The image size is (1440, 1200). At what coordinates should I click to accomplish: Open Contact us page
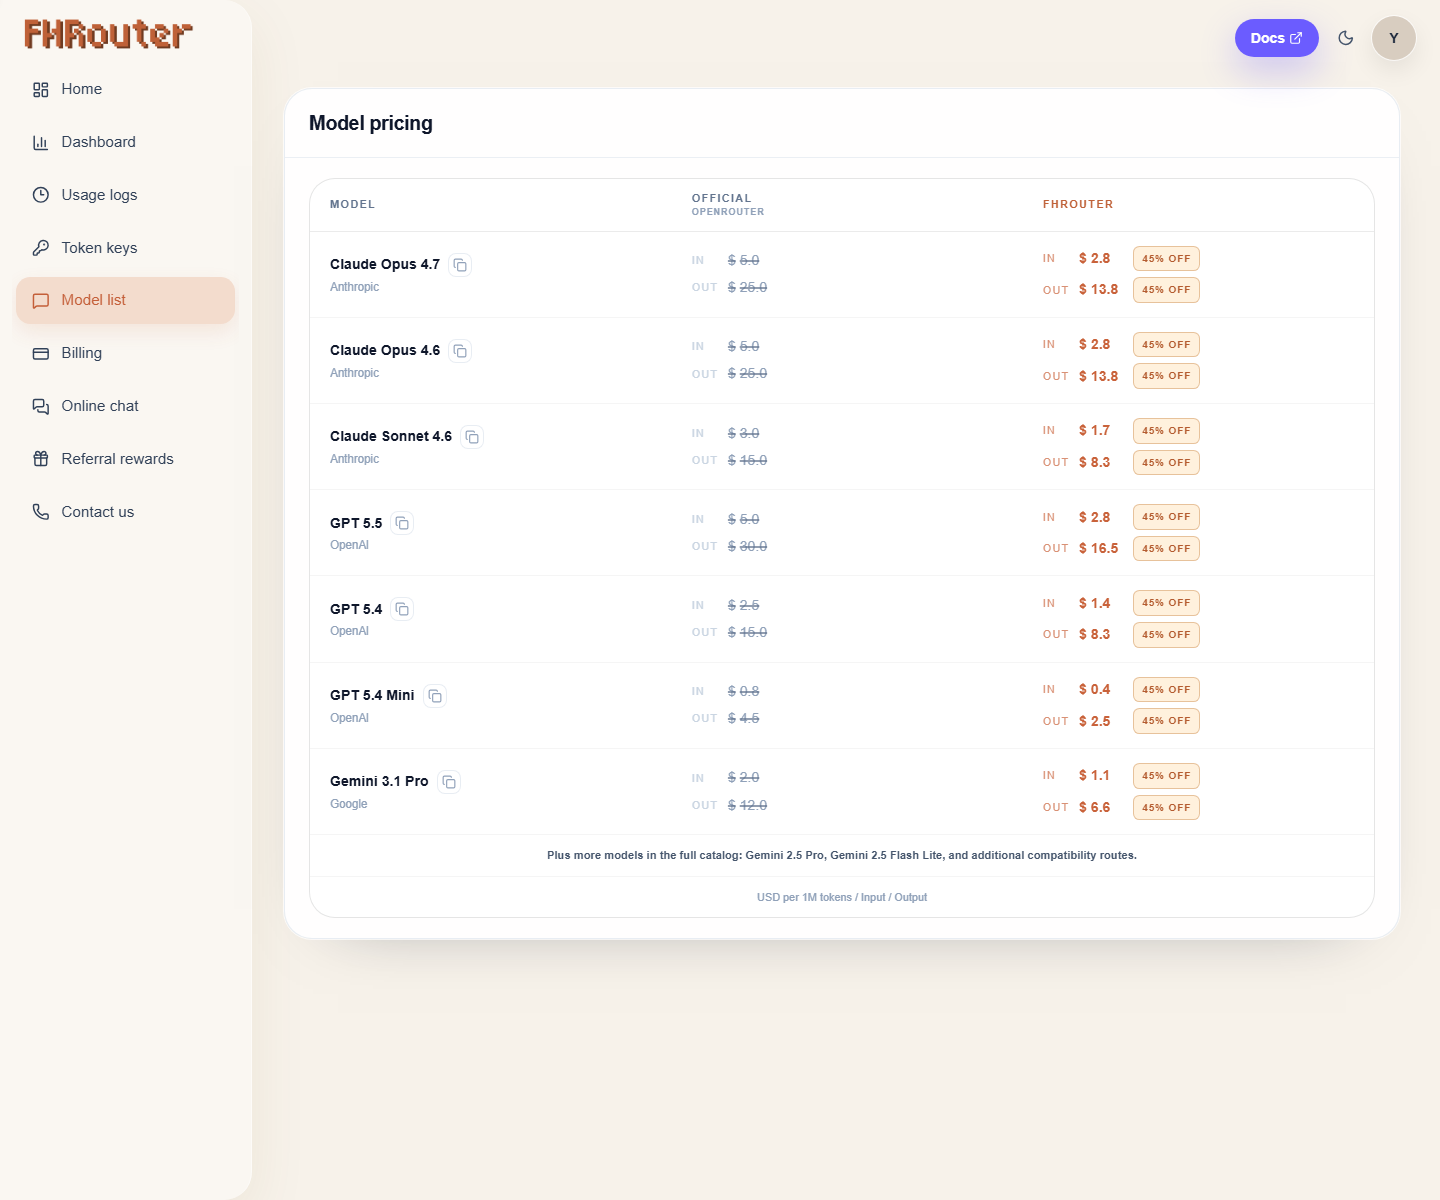[125, 512]
